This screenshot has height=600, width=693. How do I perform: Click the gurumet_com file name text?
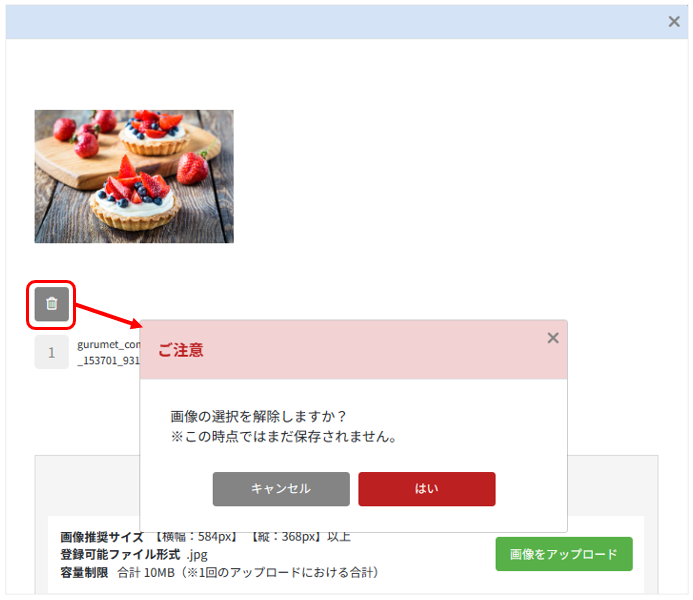[109, 345]
